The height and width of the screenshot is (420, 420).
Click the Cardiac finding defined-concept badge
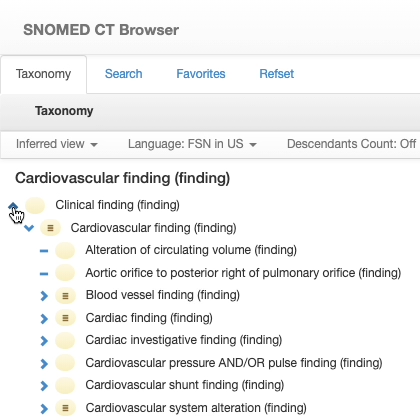click(65, 318)
